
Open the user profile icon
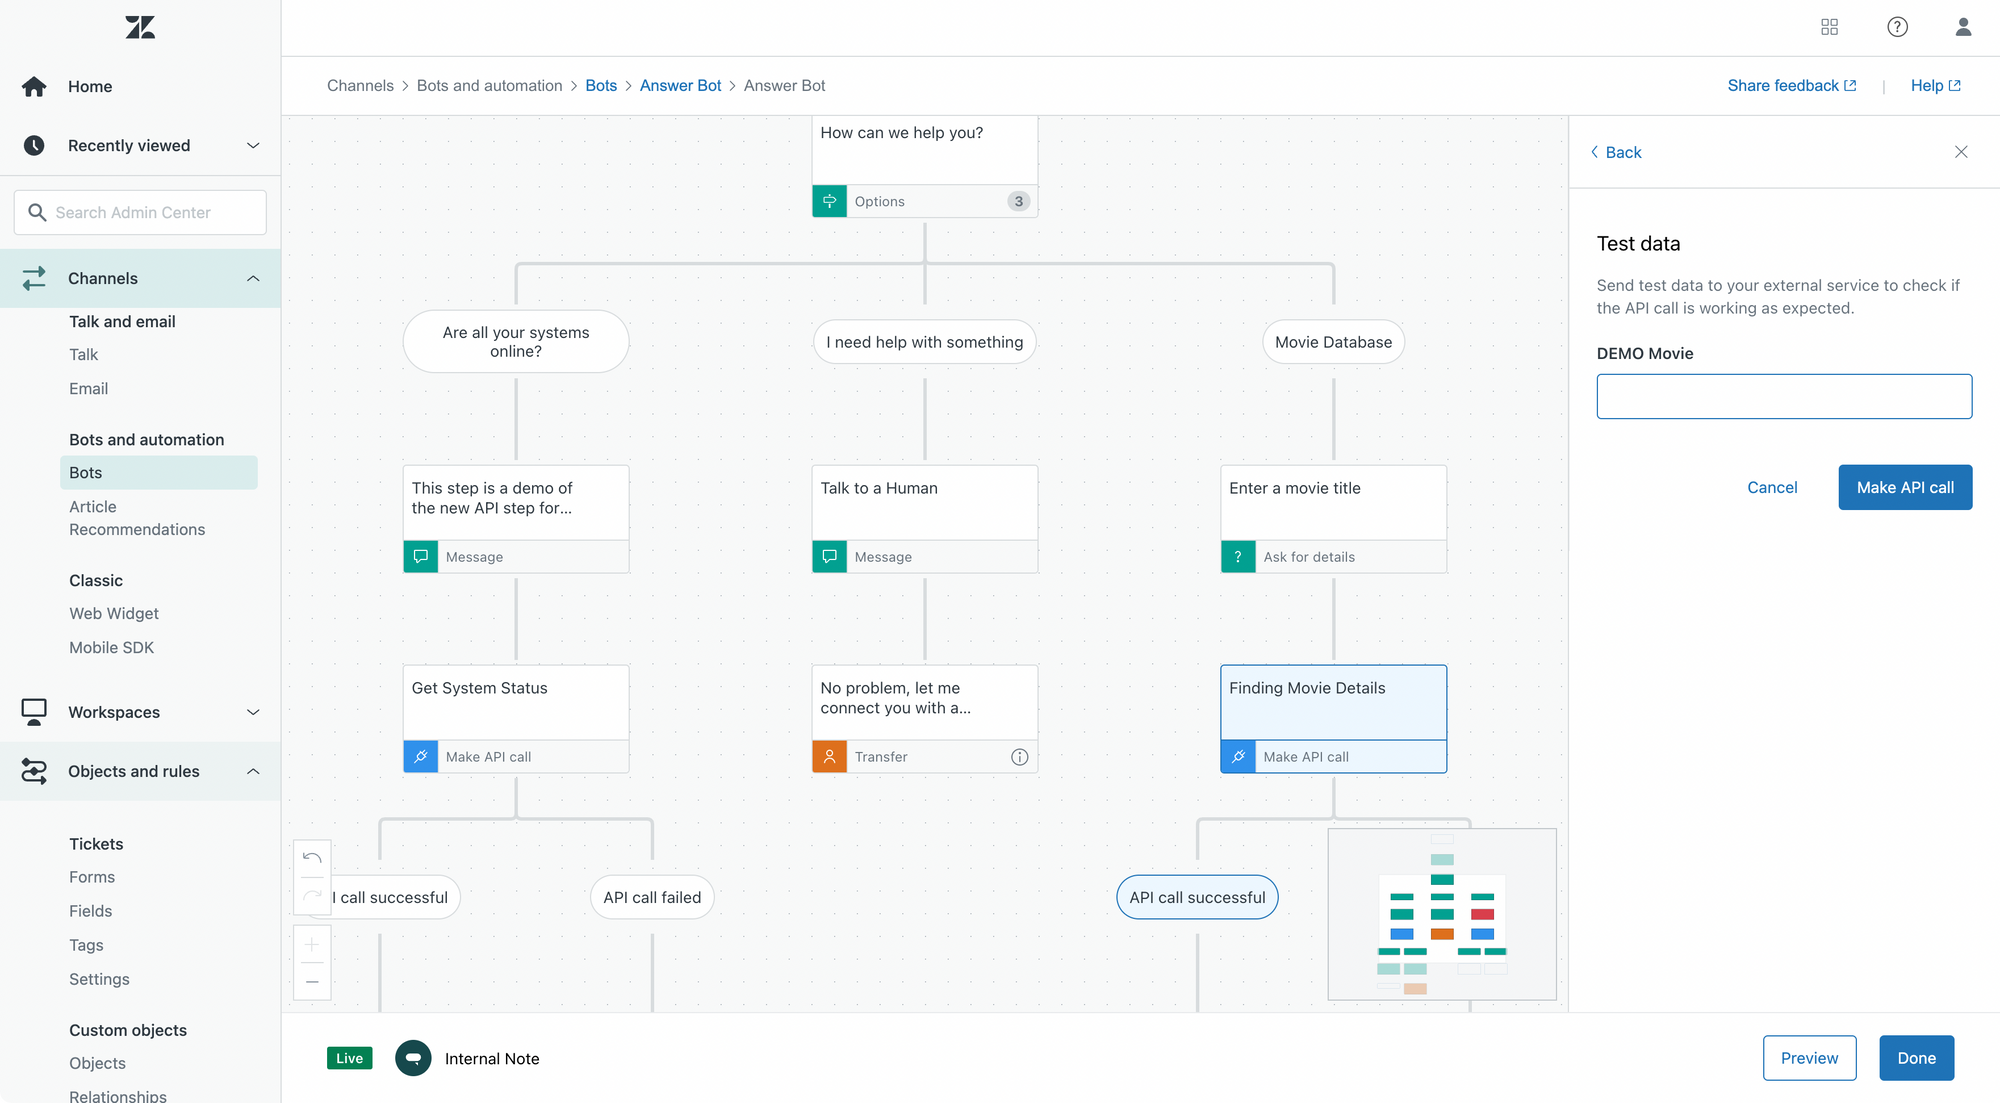pyautogui.click(x=1963, y=27)
